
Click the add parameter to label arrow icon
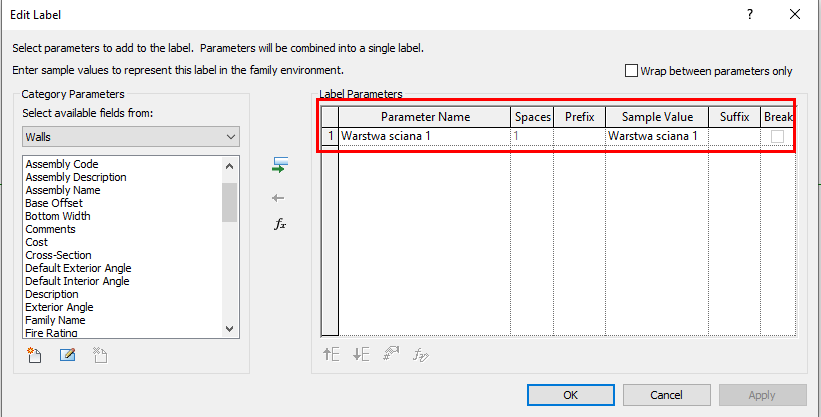point(280,165)
